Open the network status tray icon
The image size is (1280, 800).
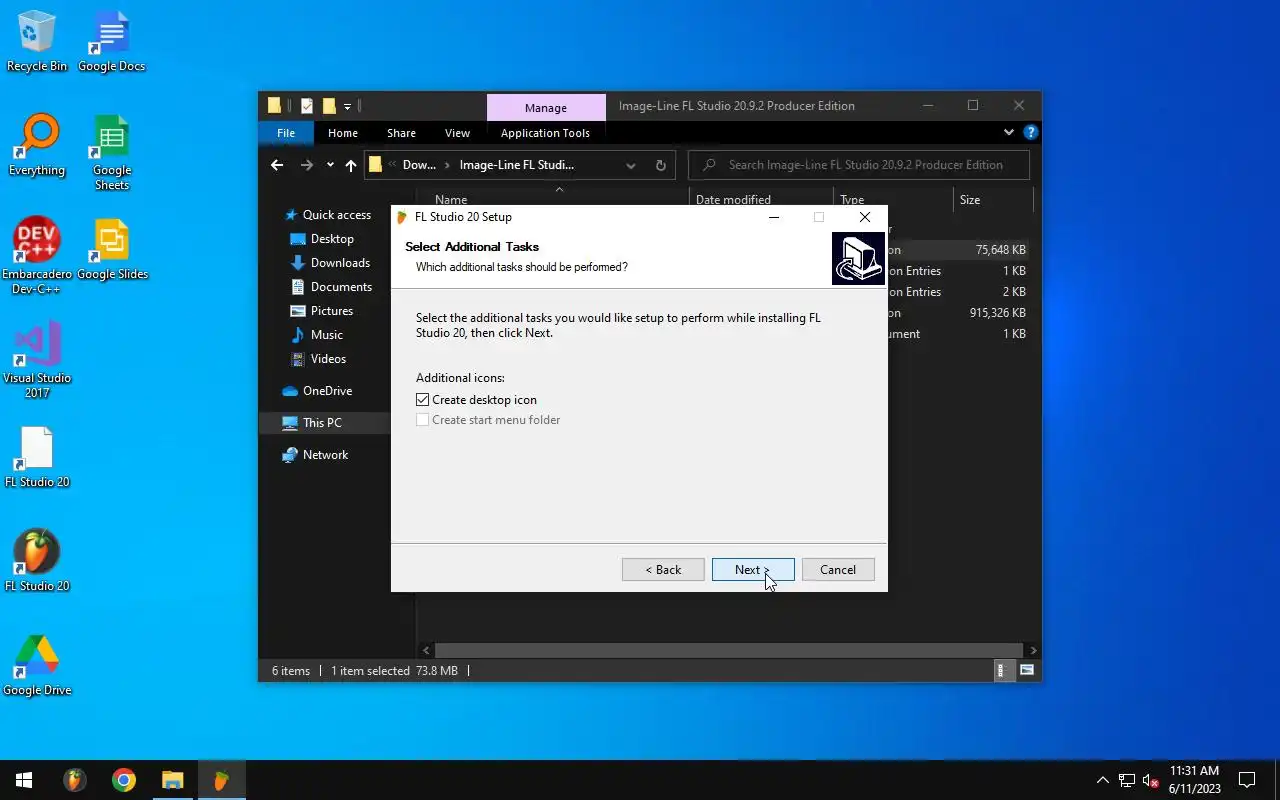1127,780
